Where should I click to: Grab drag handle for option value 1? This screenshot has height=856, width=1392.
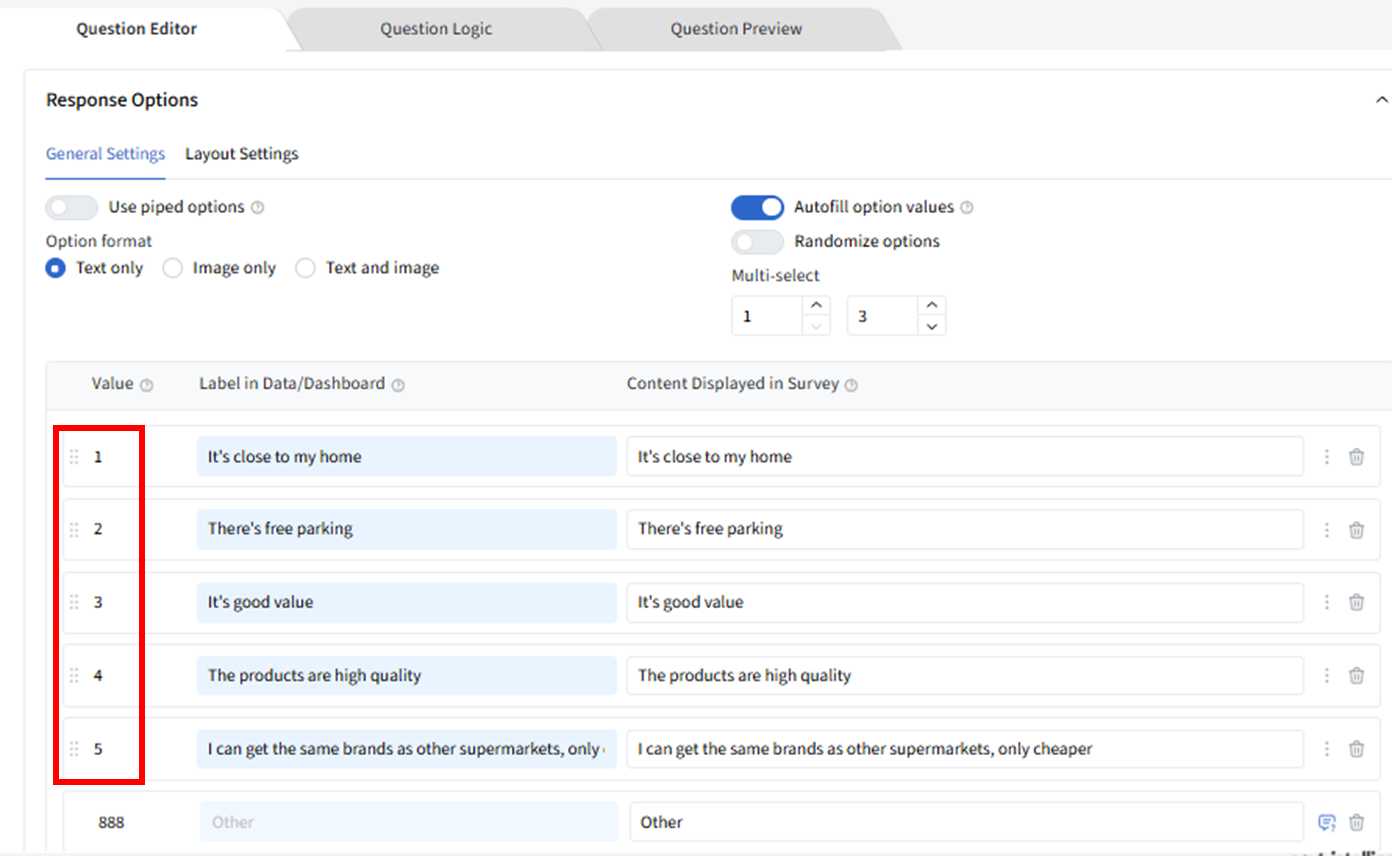point(74,457)
